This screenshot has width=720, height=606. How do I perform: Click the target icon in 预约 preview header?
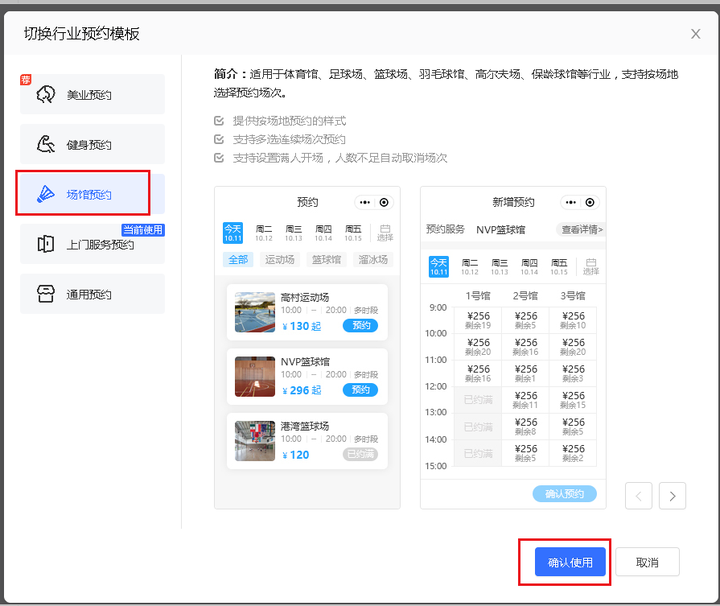tap(384, 202)
